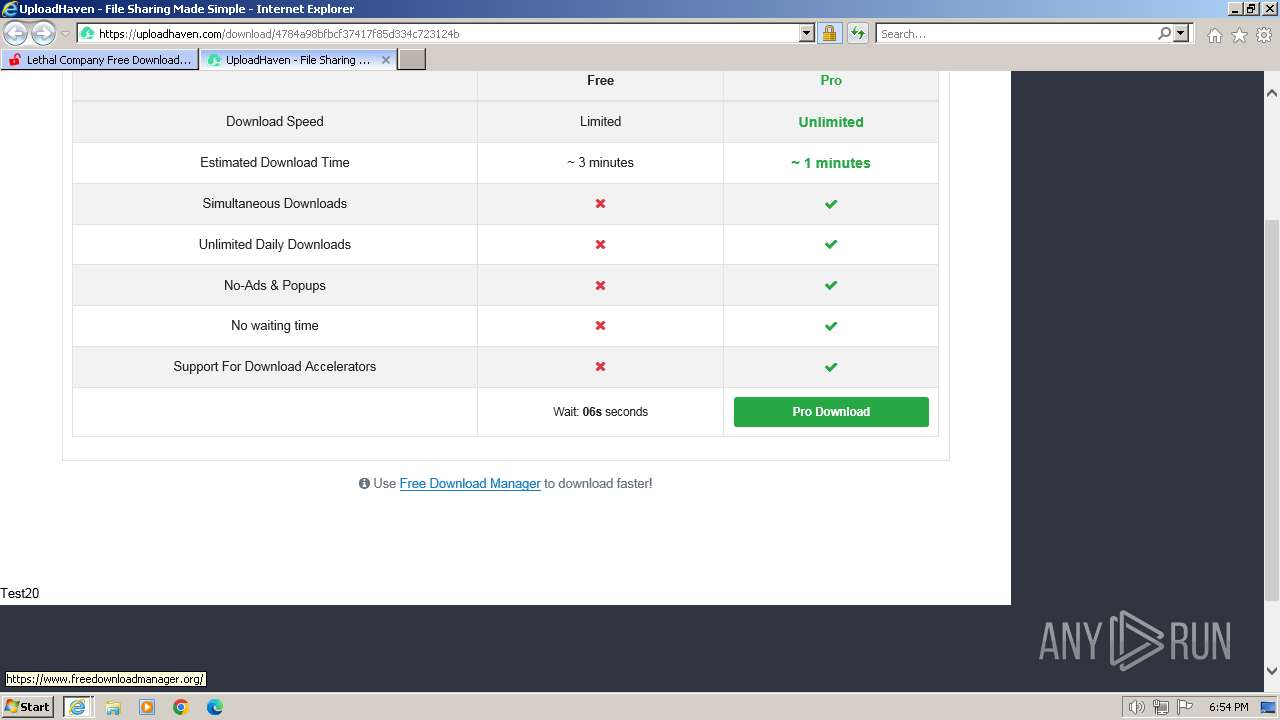Click green check for Unlimited Daily Downloads
This screenshot has height=720, width=1280.
tap(831, 245)
